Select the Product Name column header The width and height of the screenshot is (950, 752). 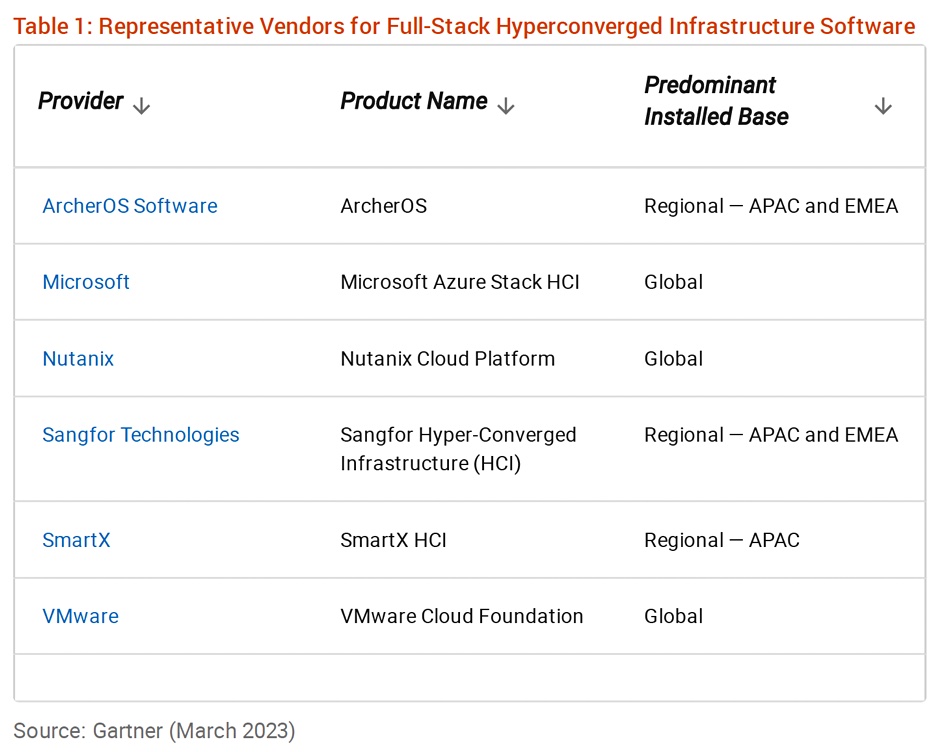[414, 101]
